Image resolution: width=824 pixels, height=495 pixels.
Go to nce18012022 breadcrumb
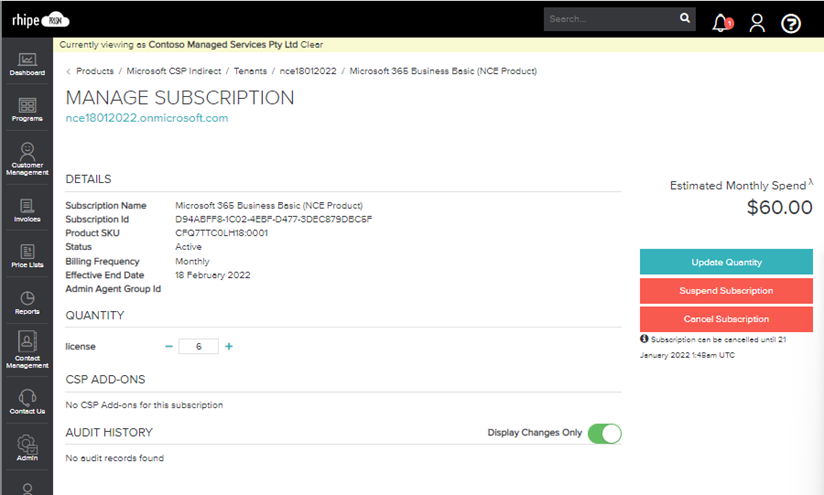coord(308,71)
